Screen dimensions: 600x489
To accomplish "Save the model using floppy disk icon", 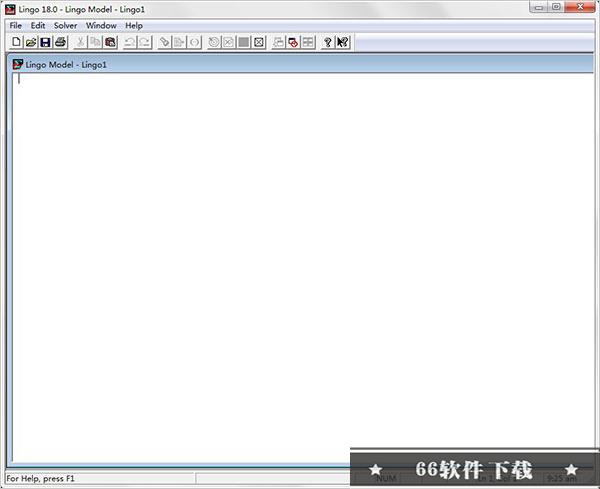I will 46,42.
